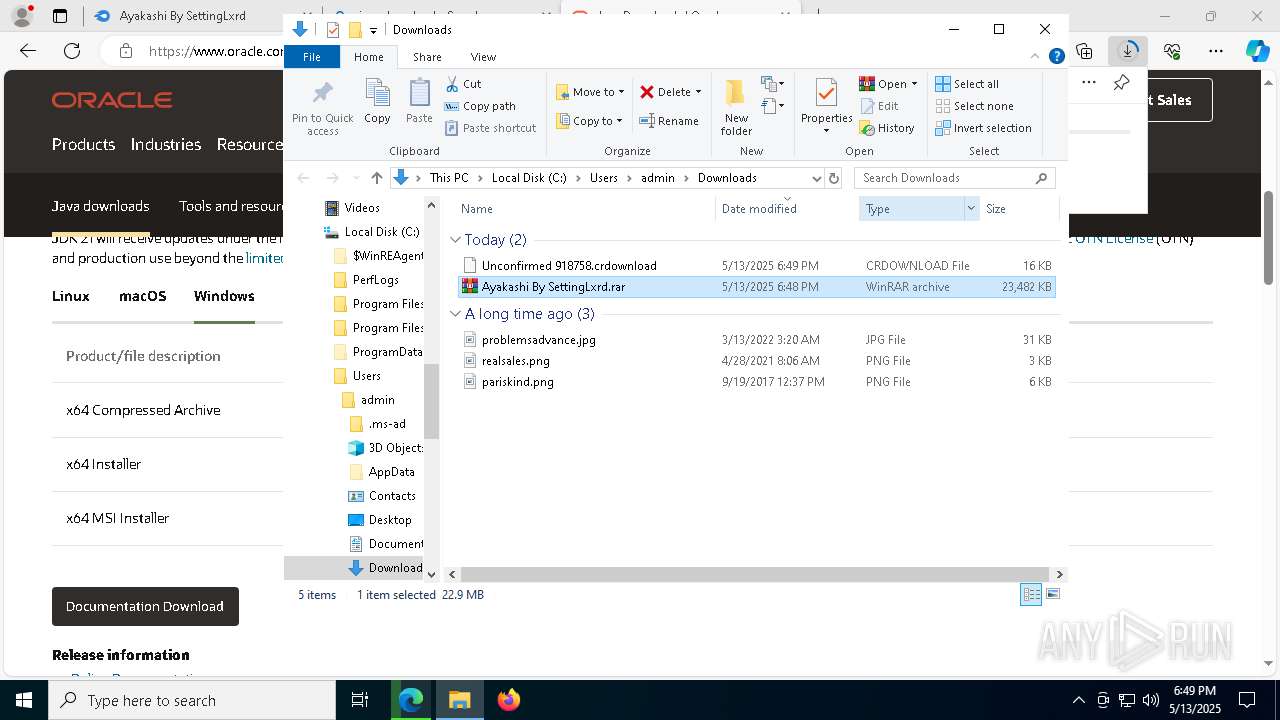The image size is (1280, 720).
Task: Select realsales.png file
Action: (755, 361)
